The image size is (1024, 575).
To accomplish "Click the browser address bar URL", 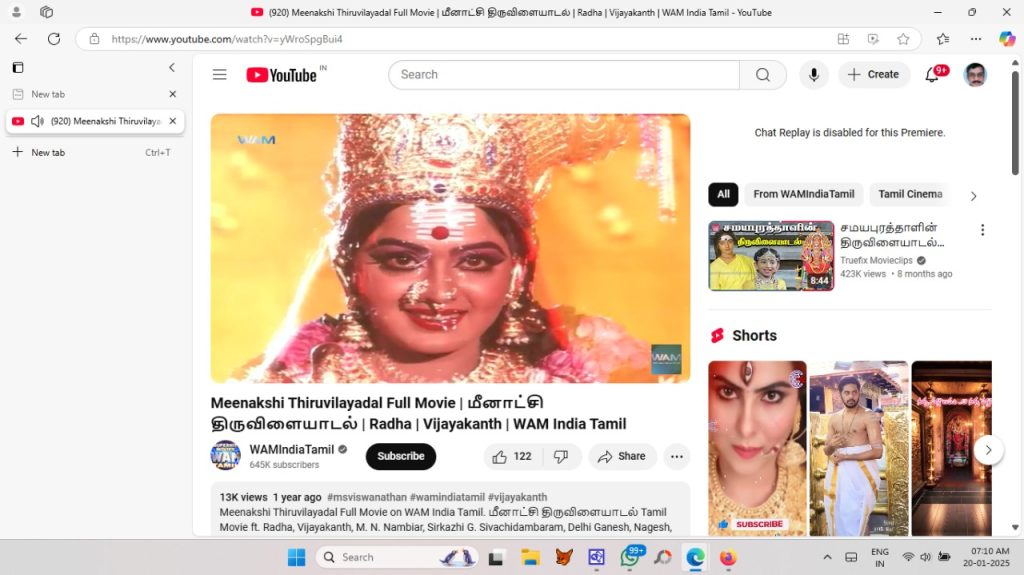I will click(227, 39).
